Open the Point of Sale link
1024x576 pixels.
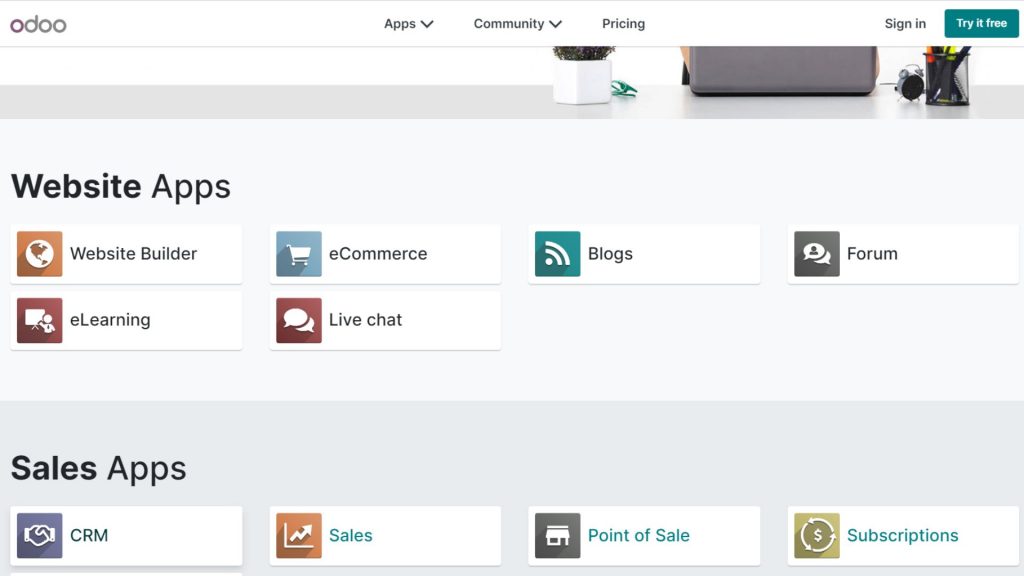[645, 536]
